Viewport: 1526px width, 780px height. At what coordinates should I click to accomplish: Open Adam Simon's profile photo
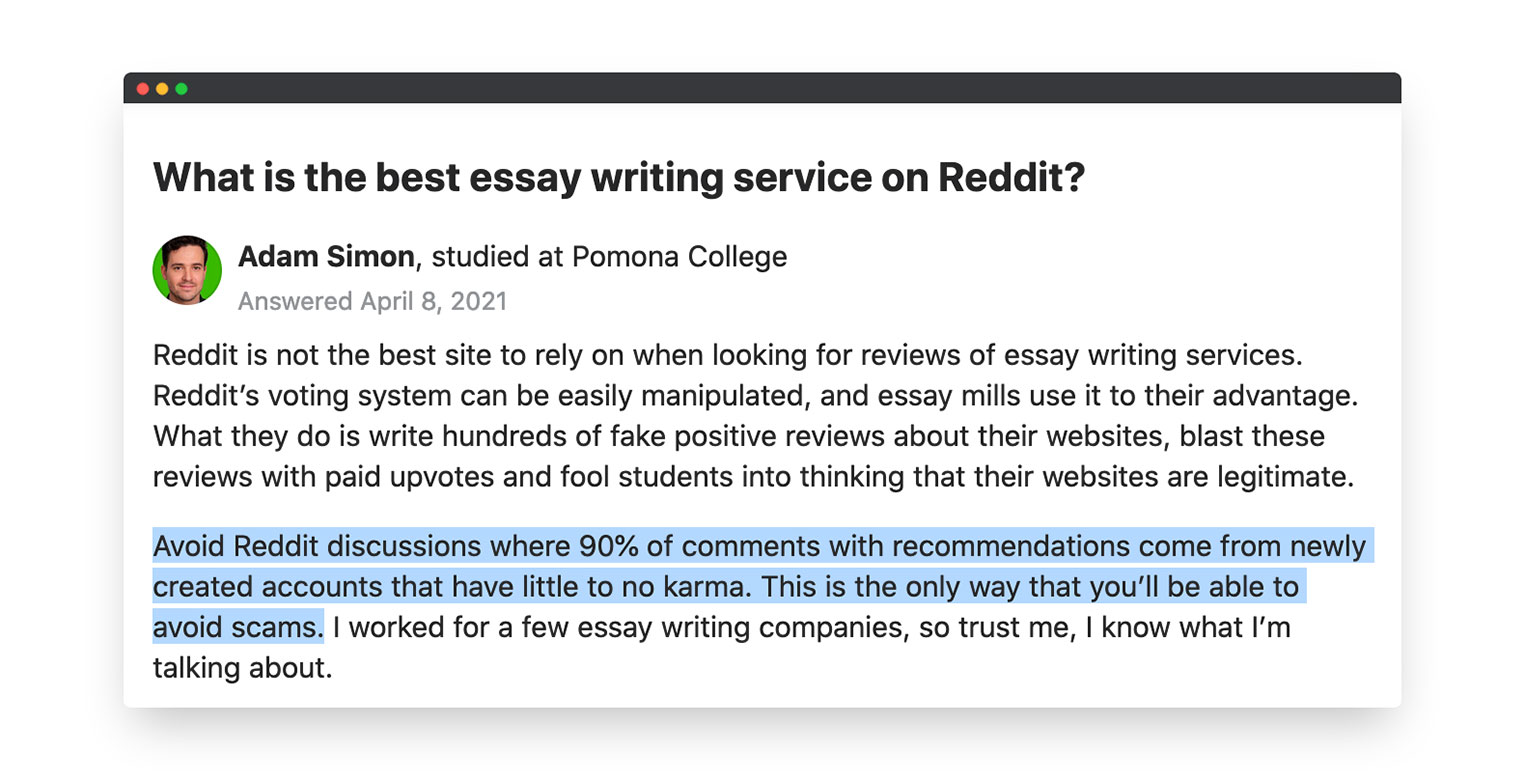[187, 270]
